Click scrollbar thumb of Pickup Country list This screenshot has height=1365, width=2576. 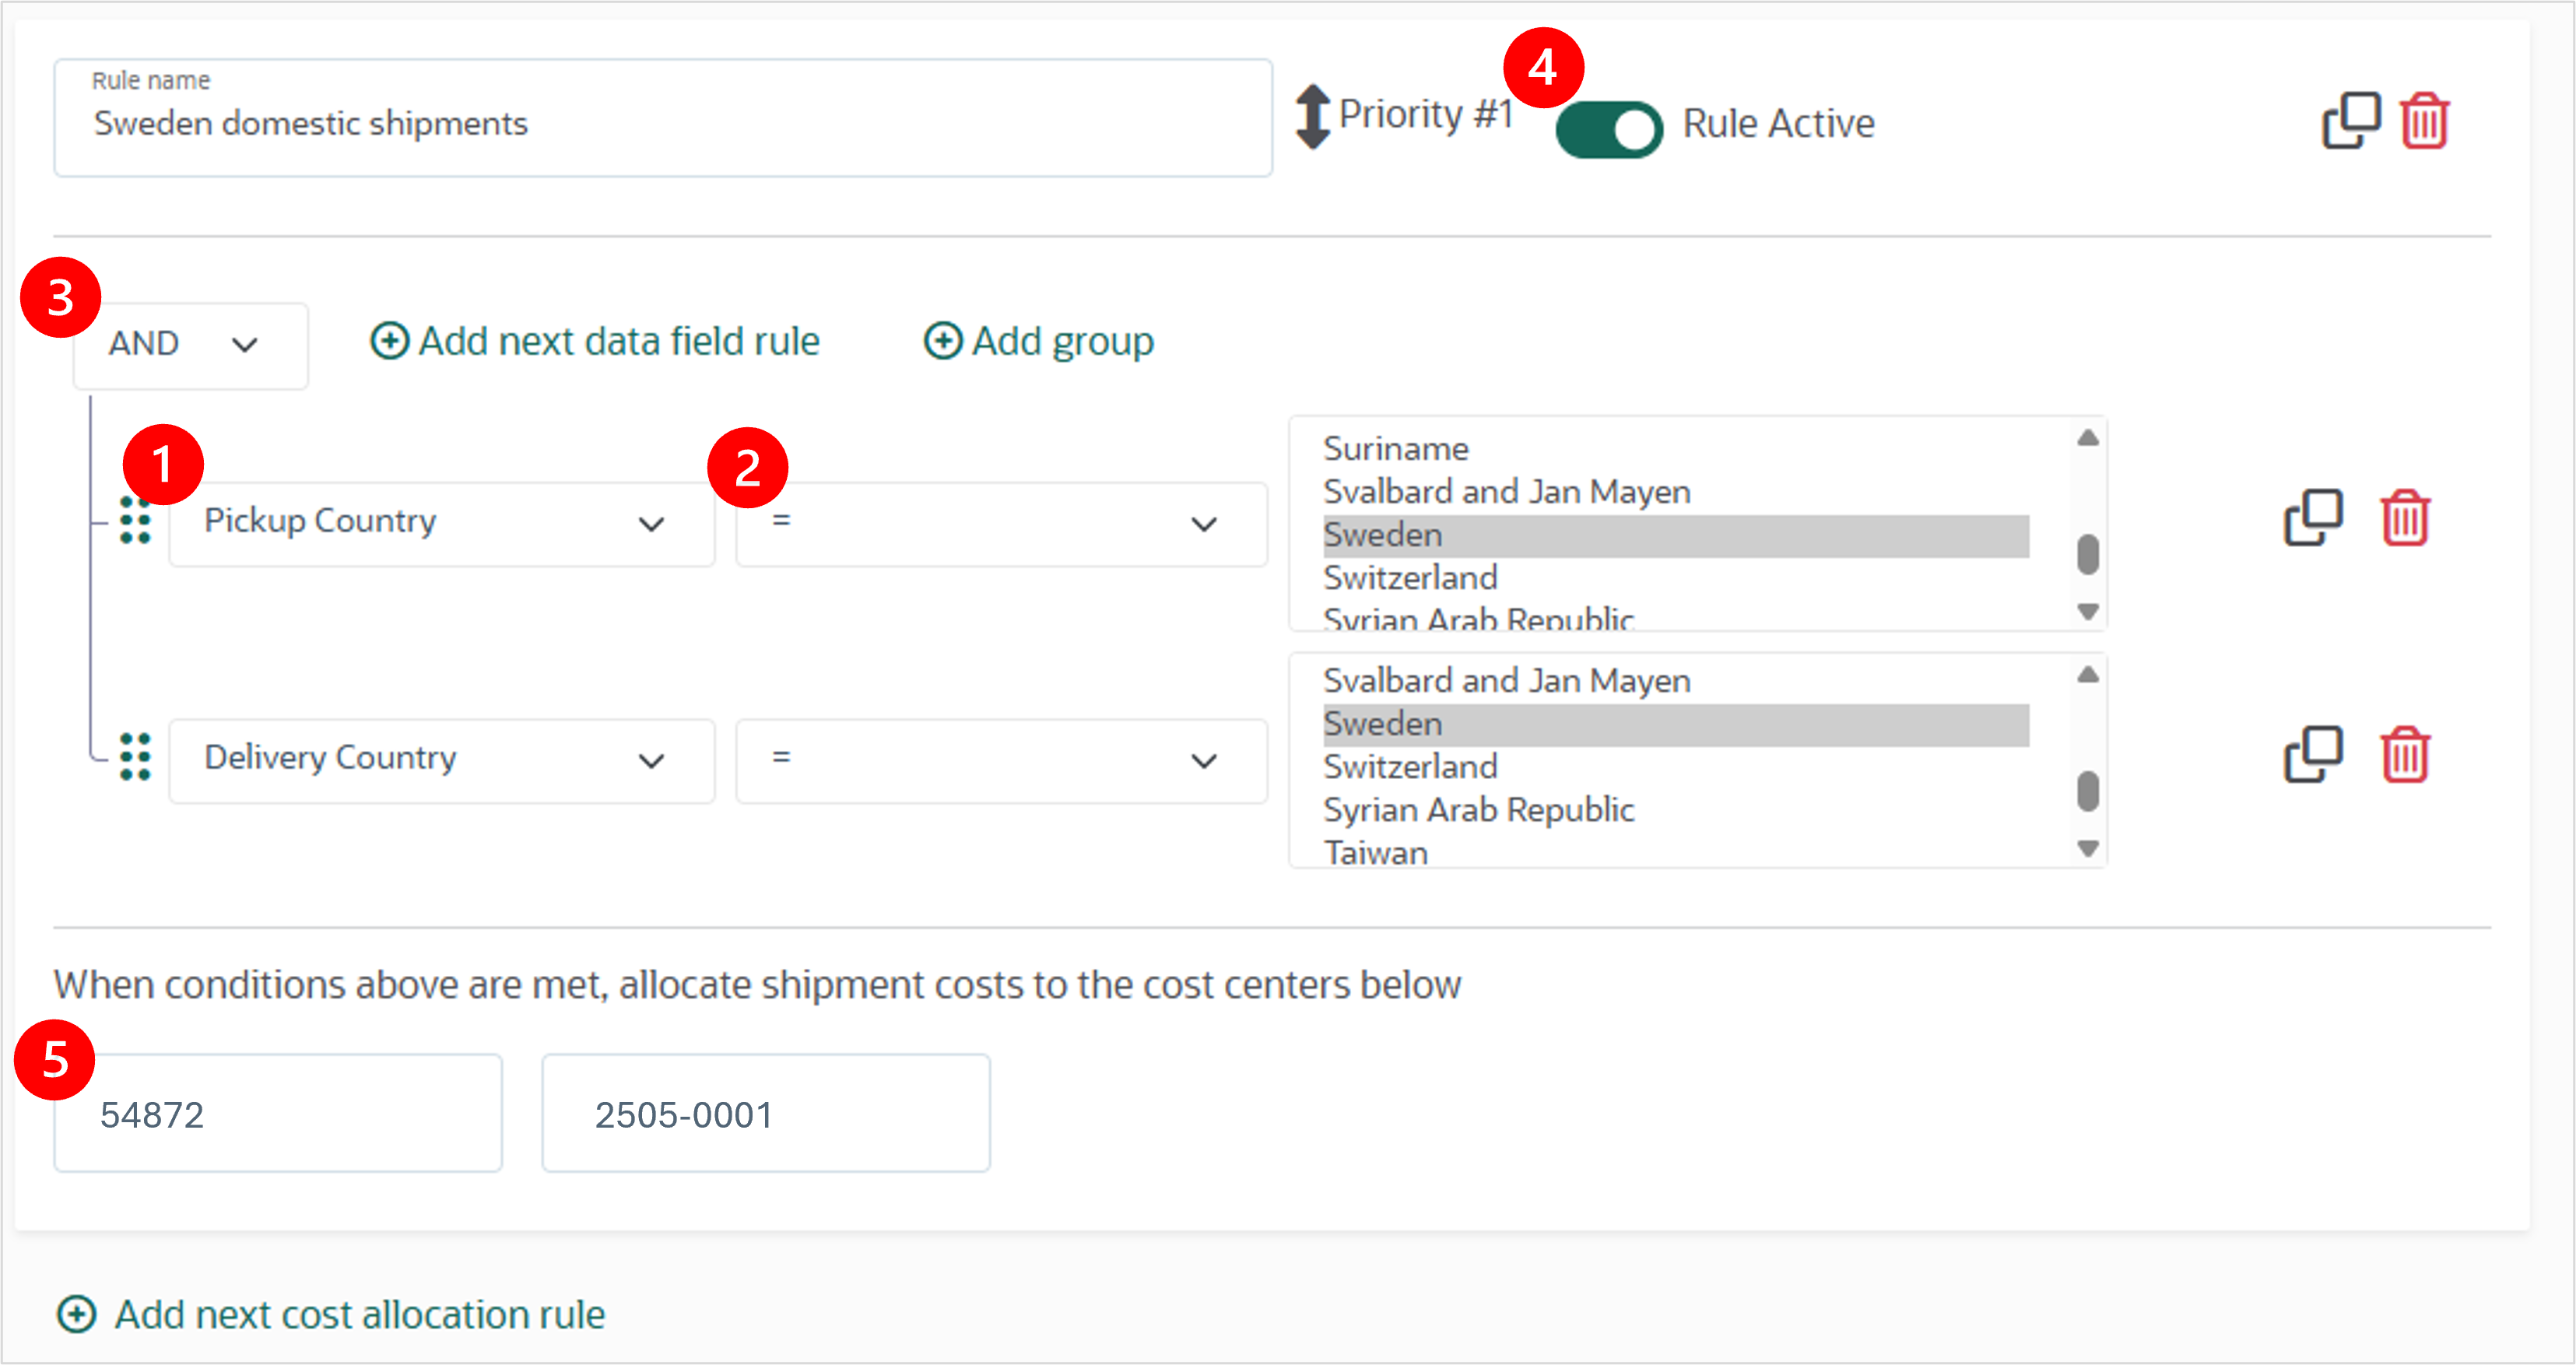click(2088, 554)
